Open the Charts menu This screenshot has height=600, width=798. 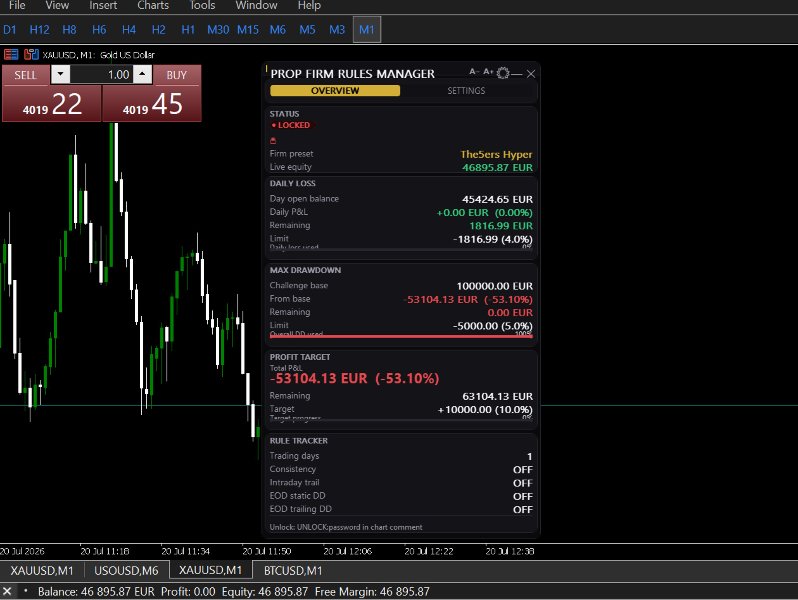(x=153, y=6)
